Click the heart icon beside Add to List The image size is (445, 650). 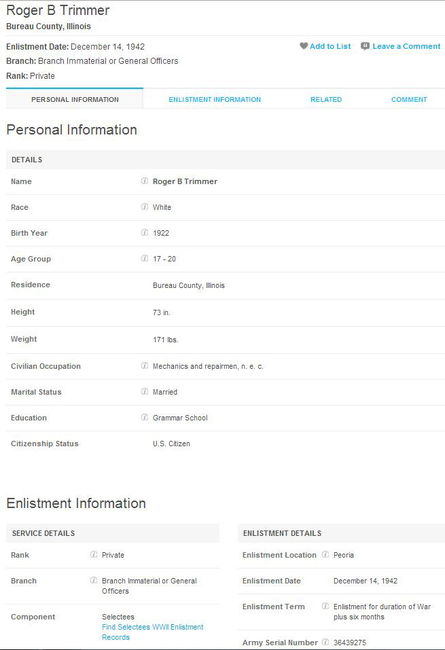click(x=304, y=46)
